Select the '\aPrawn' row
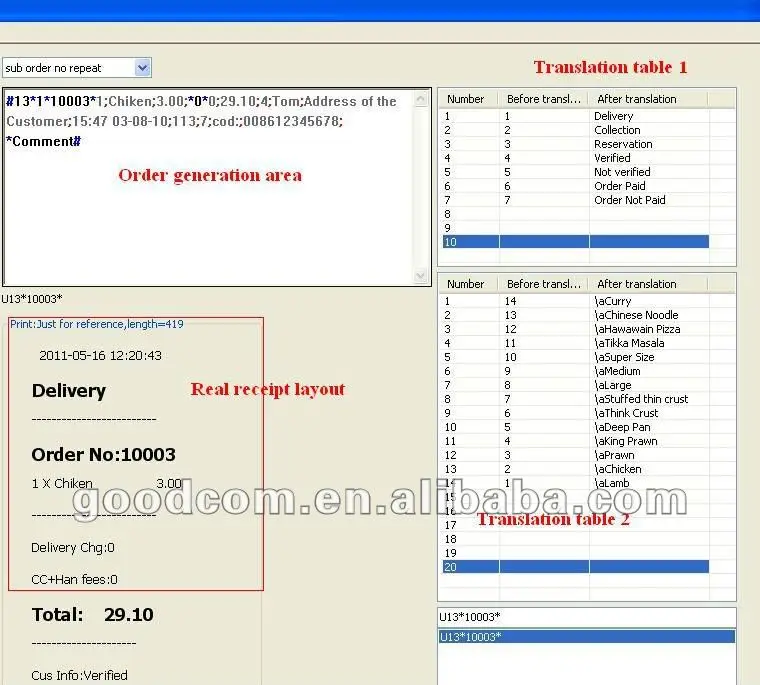760x685 pixels. 576,455
